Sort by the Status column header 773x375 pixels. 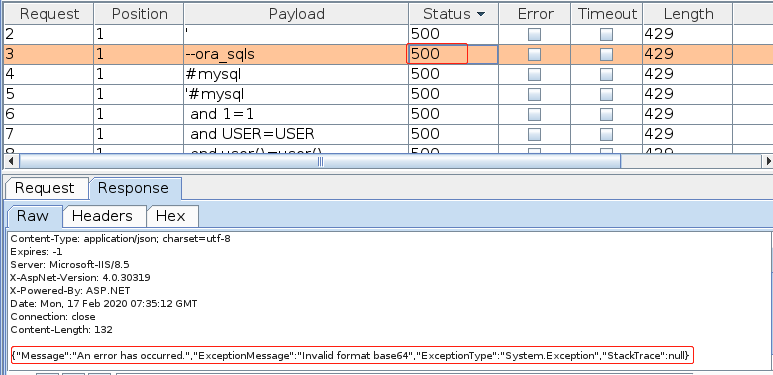point(454,14)
